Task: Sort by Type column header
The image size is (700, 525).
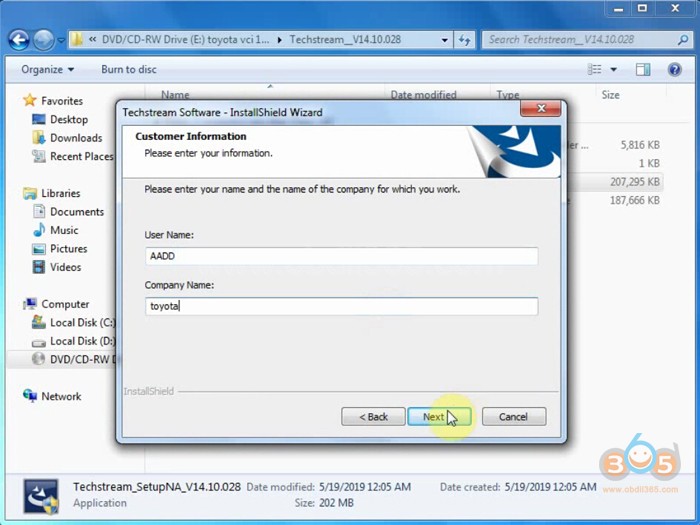Action: click(508, 95)
